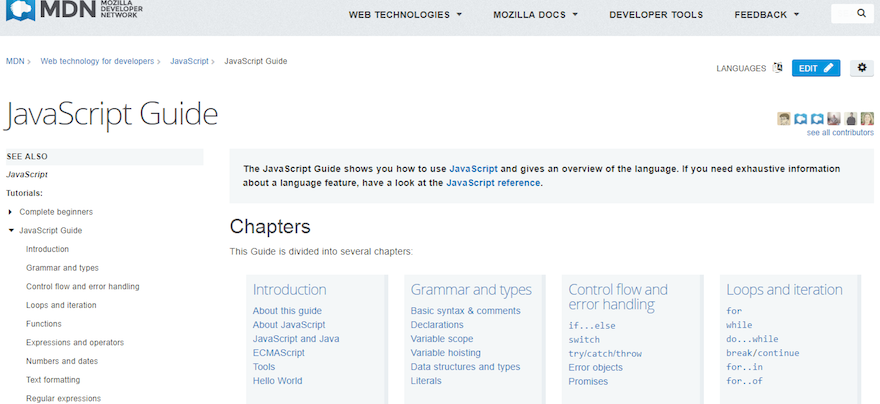This screenshot has width=880, height=404.
Task: Select Introduction in the sidebar
Action: click(48, 249)
